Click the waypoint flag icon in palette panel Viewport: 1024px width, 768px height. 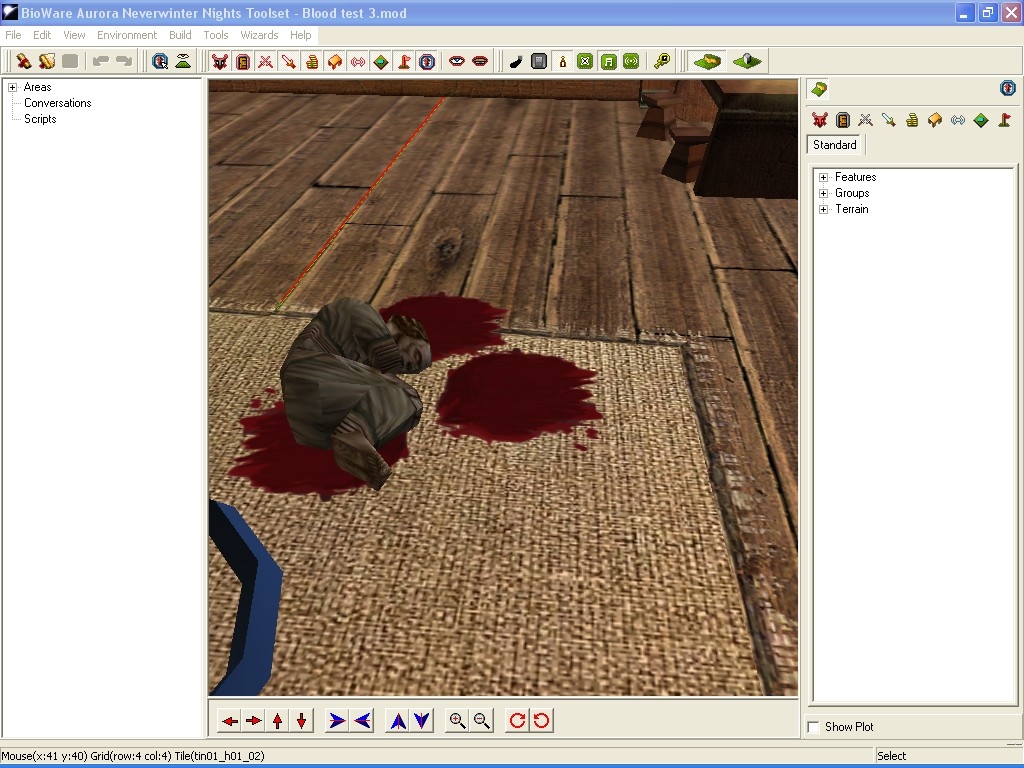1004,120
